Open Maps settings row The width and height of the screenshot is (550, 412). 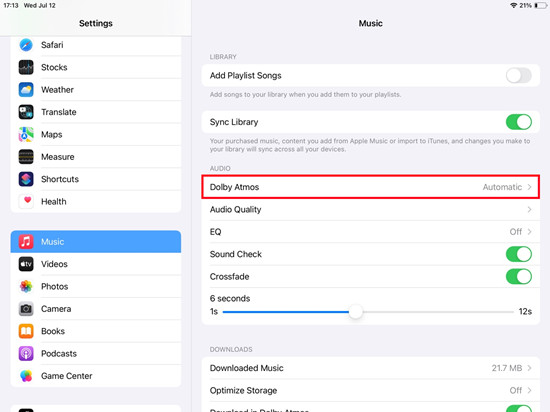coord(96,134)
